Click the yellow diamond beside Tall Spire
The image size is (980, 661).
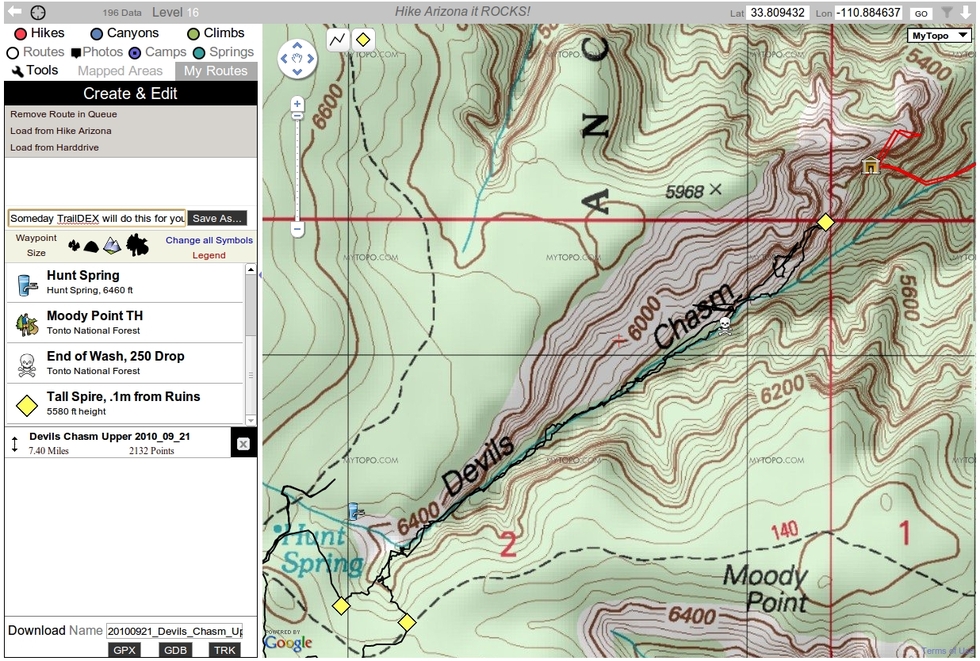(27, 405)
